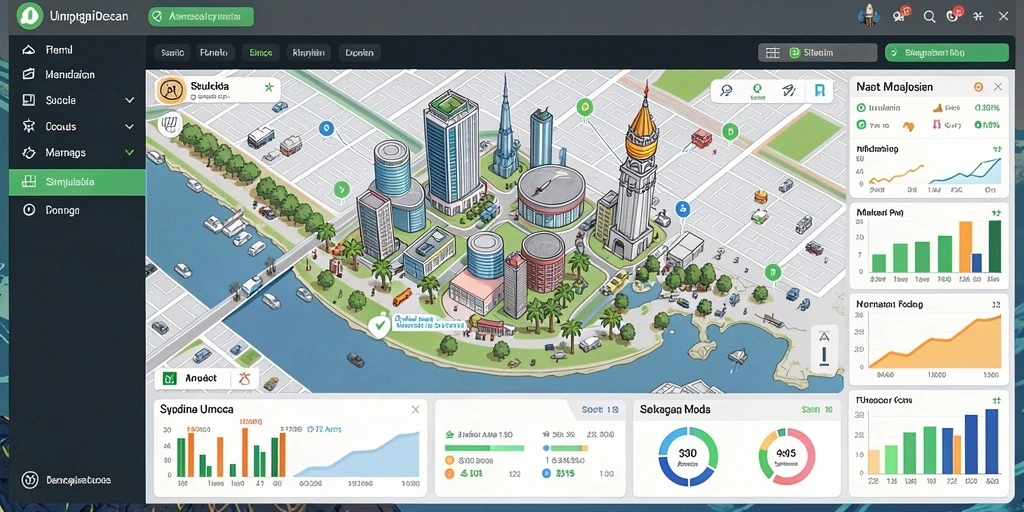Click the chat bubble icon on map toolbar
This screenshot has height=512, width=1024.
pos(726,91)
